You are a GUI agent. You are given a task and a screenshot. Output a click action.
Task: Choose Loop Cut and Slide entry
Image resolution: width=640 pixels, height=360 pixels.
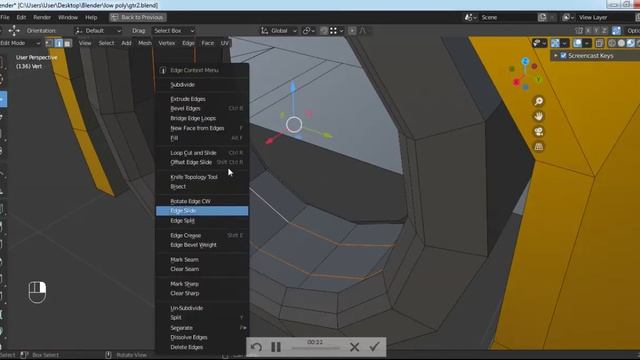point(202,152)
